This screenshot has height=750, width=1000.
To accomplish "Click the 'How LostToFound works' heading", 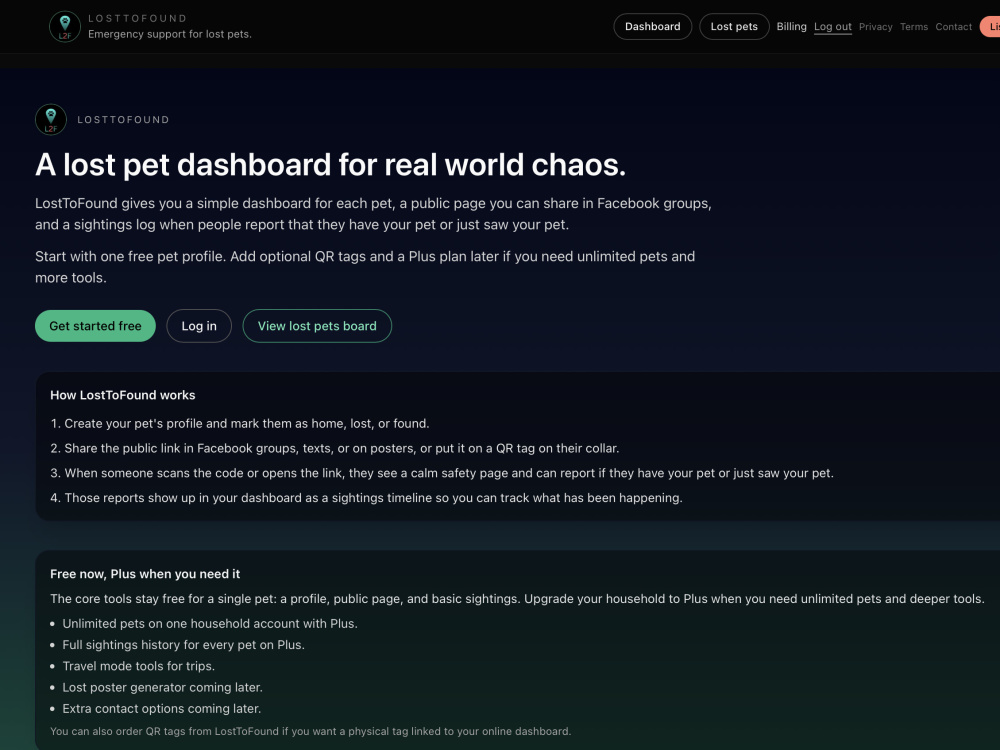I will pos(122,395).
